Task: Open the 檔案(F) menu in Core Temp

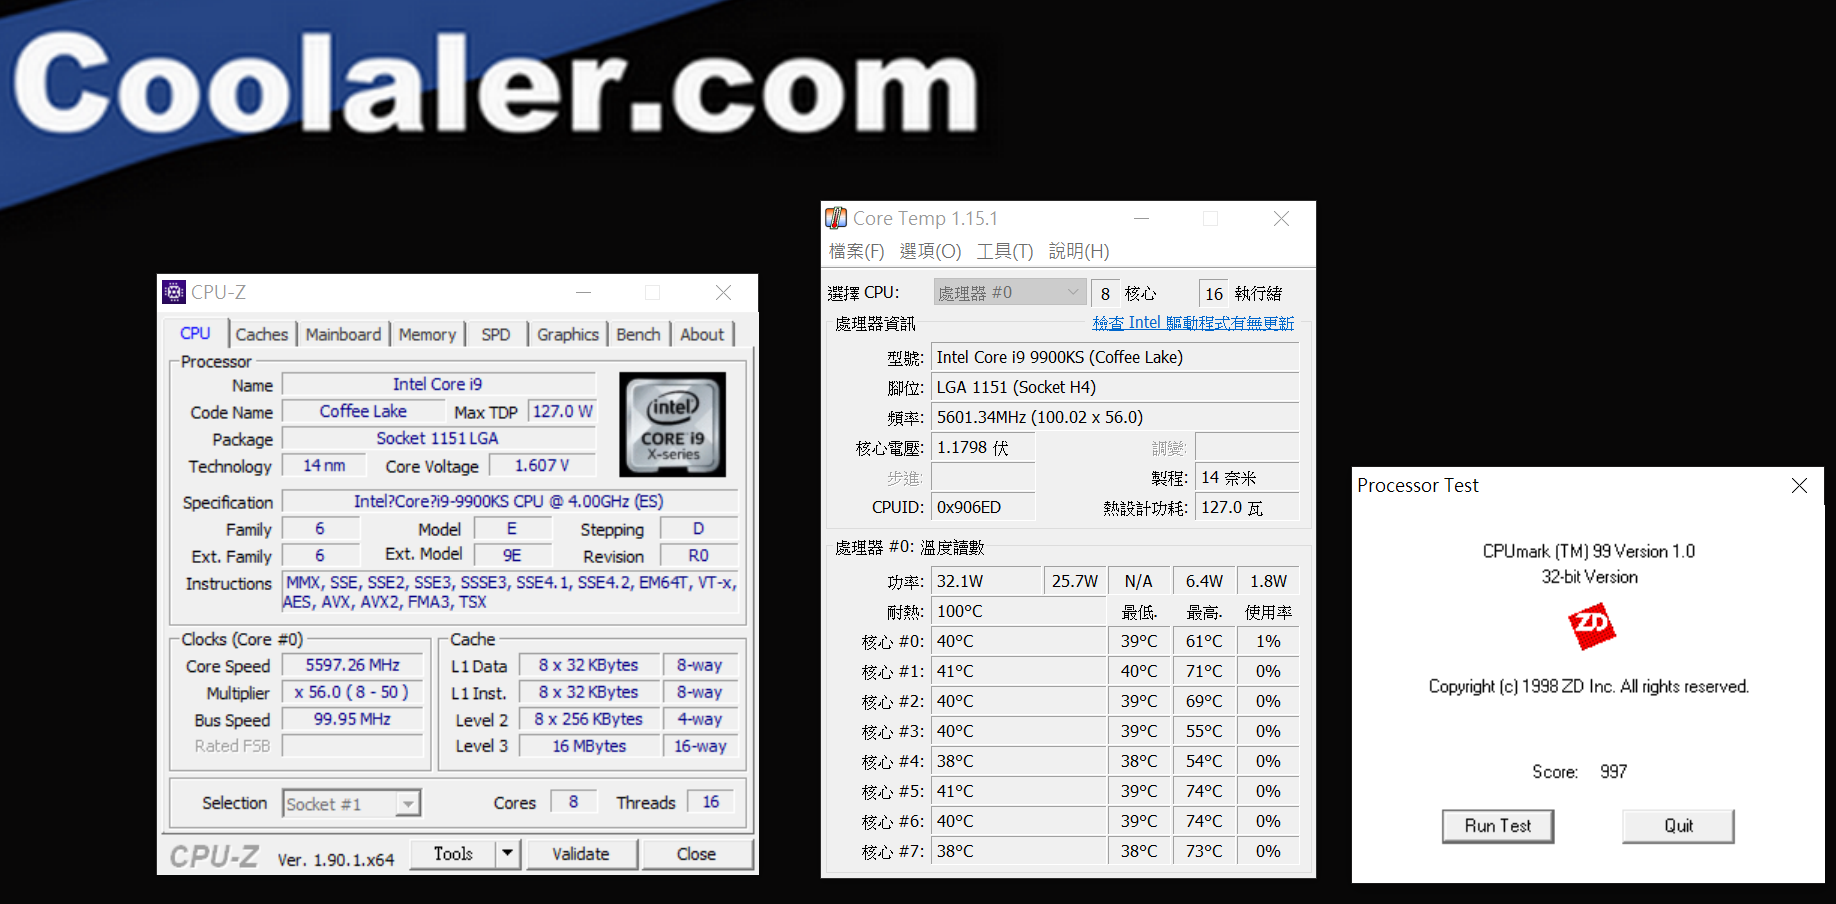Action: tap(857, 251)
